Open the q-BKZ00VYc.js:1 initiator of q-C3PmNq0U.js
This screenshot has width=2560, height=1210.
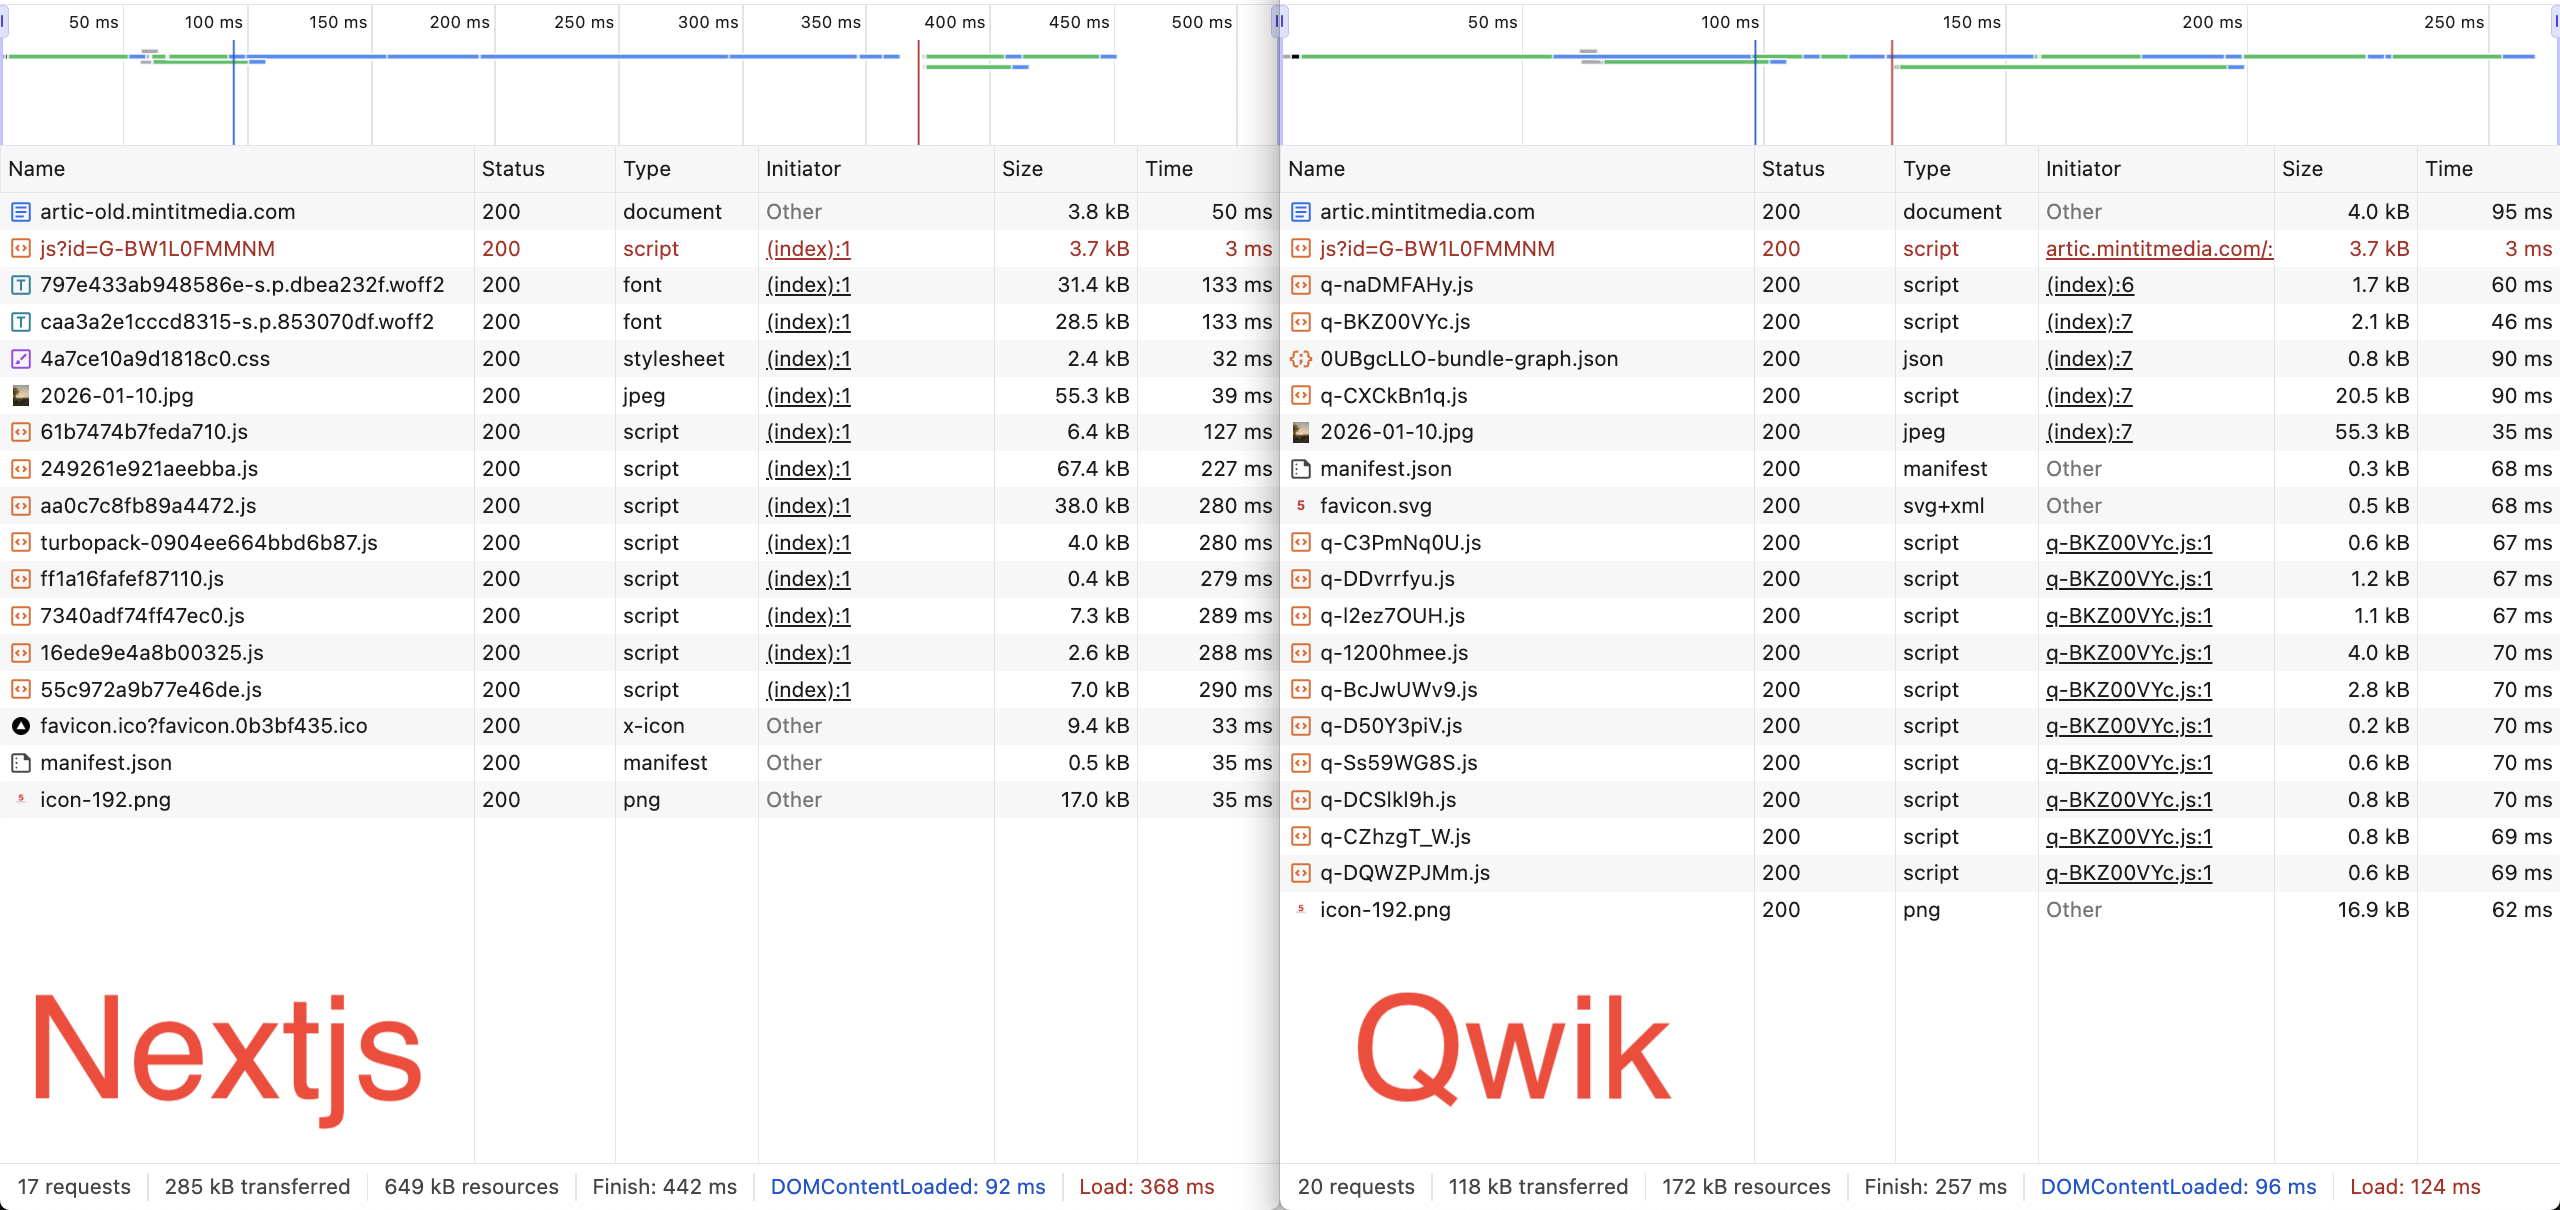2126,543
